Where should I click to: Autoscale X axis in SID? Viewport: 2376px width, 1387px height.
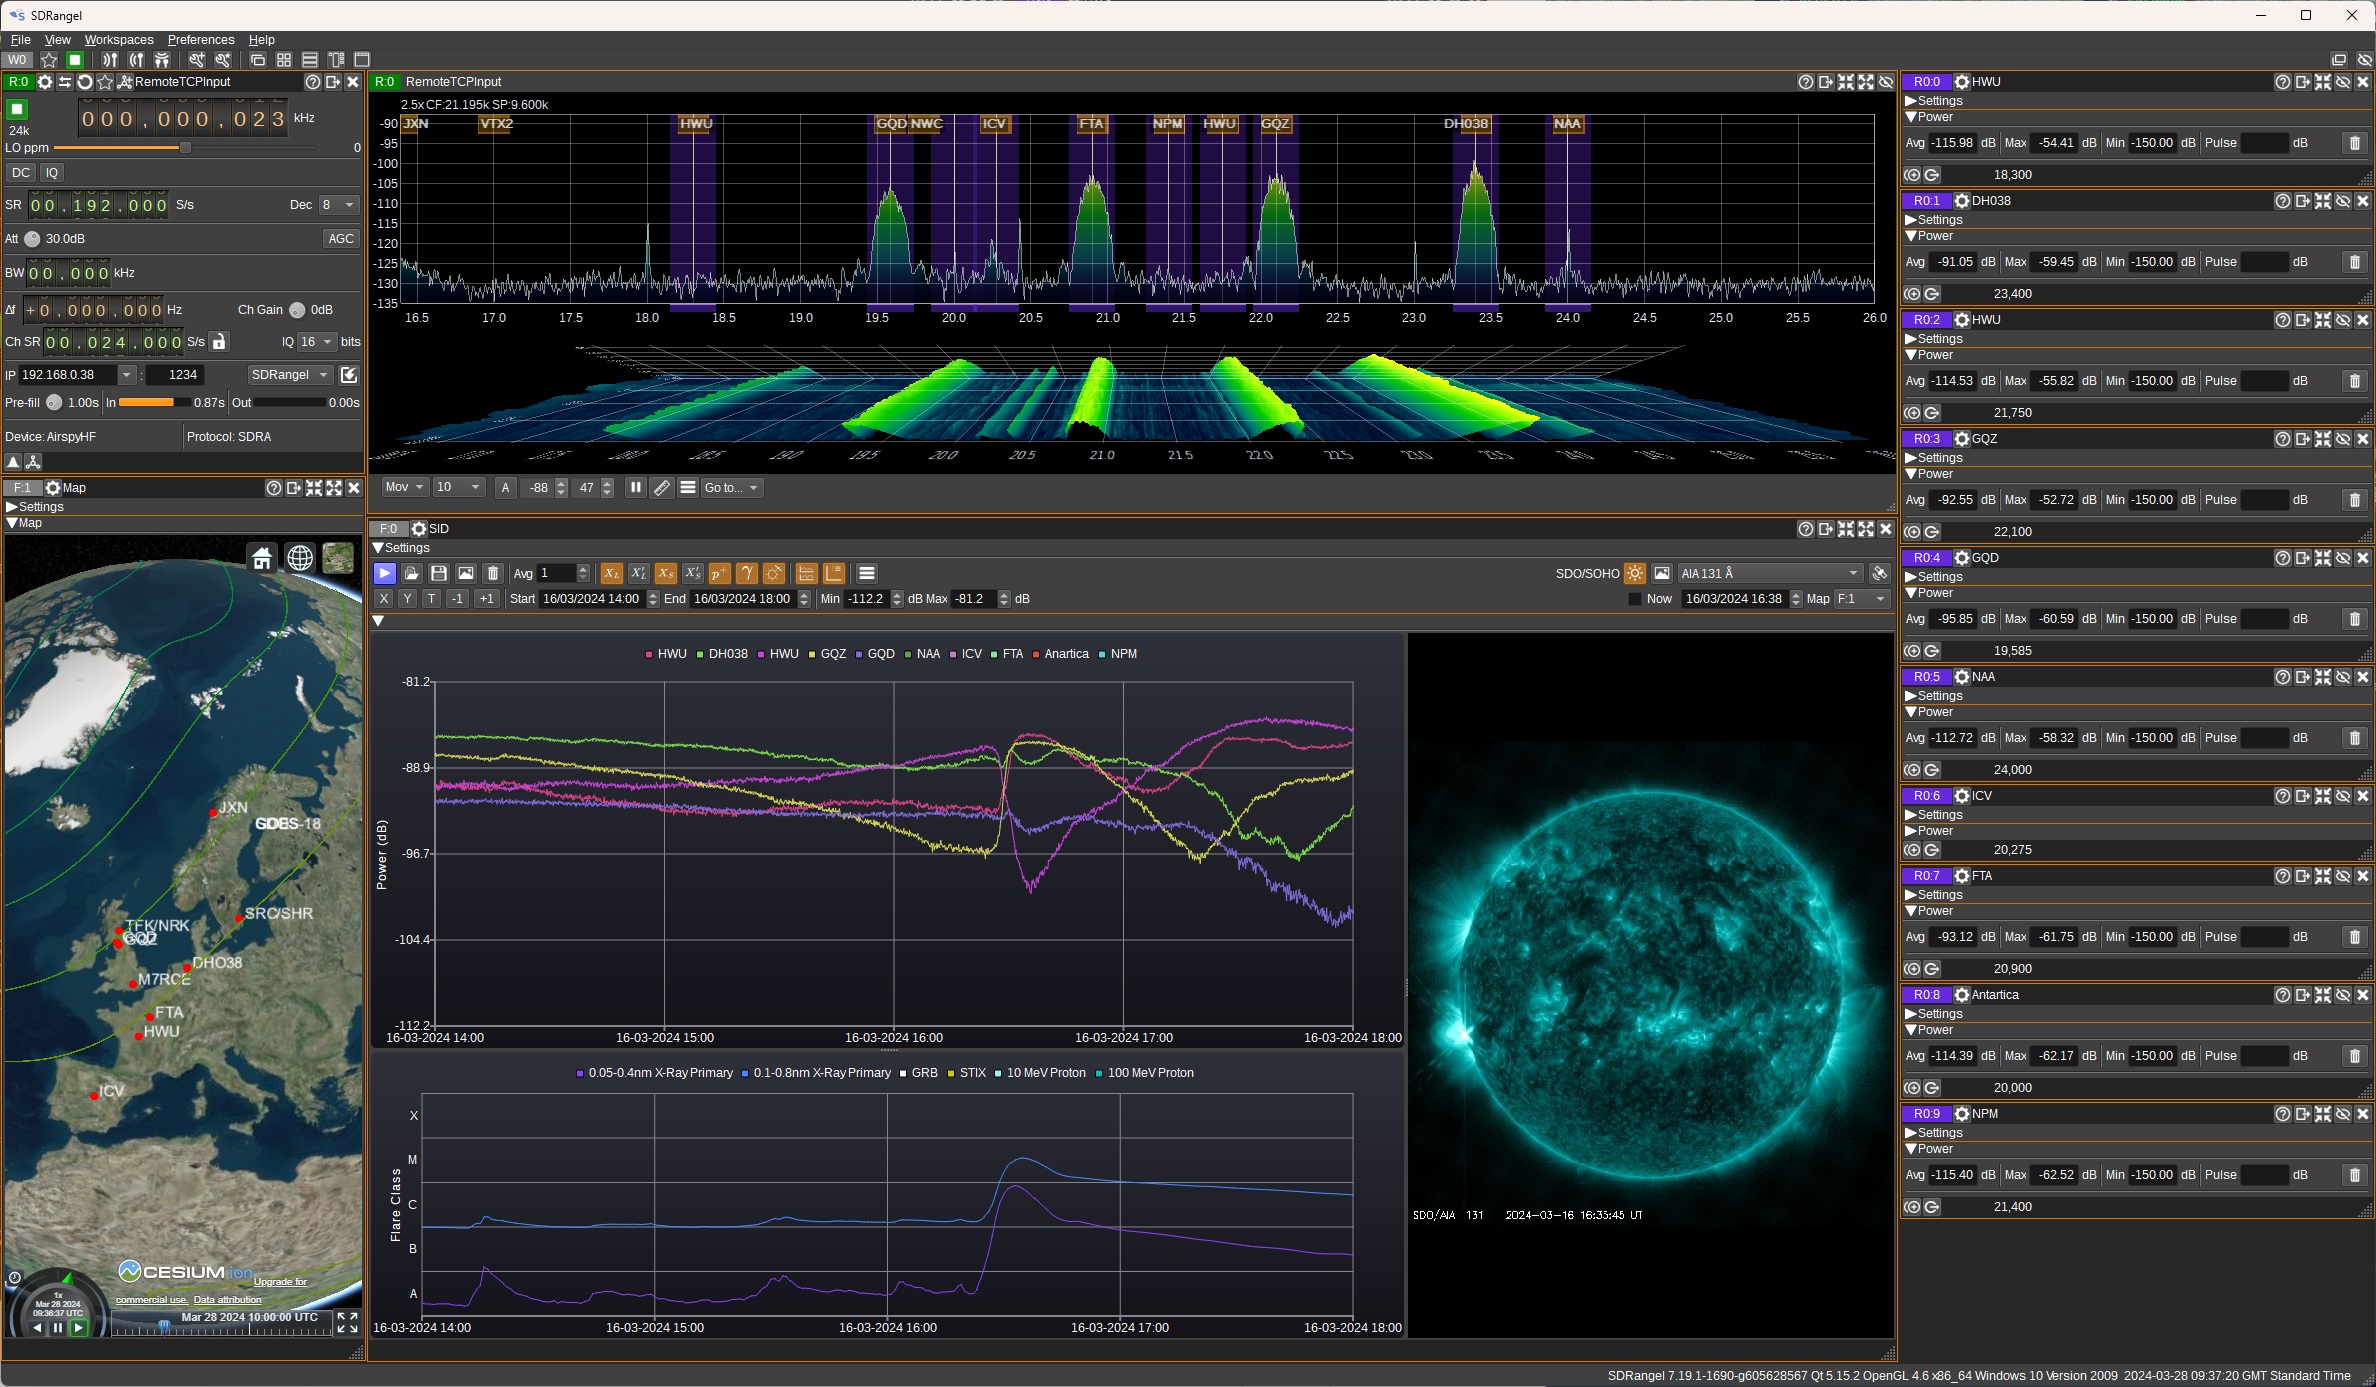383,599
